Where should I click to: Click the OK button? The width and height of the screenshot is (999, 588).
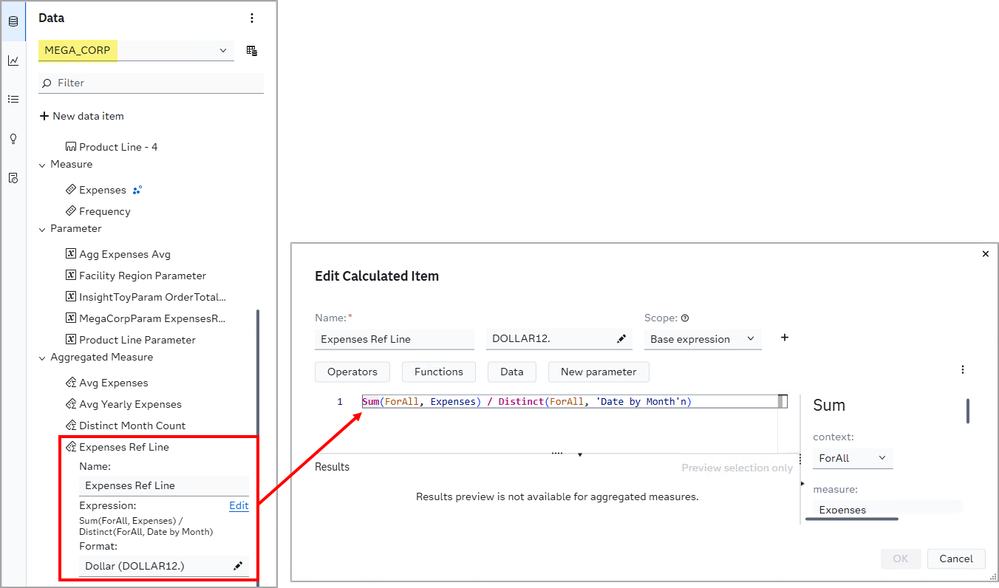pos(900,559)
